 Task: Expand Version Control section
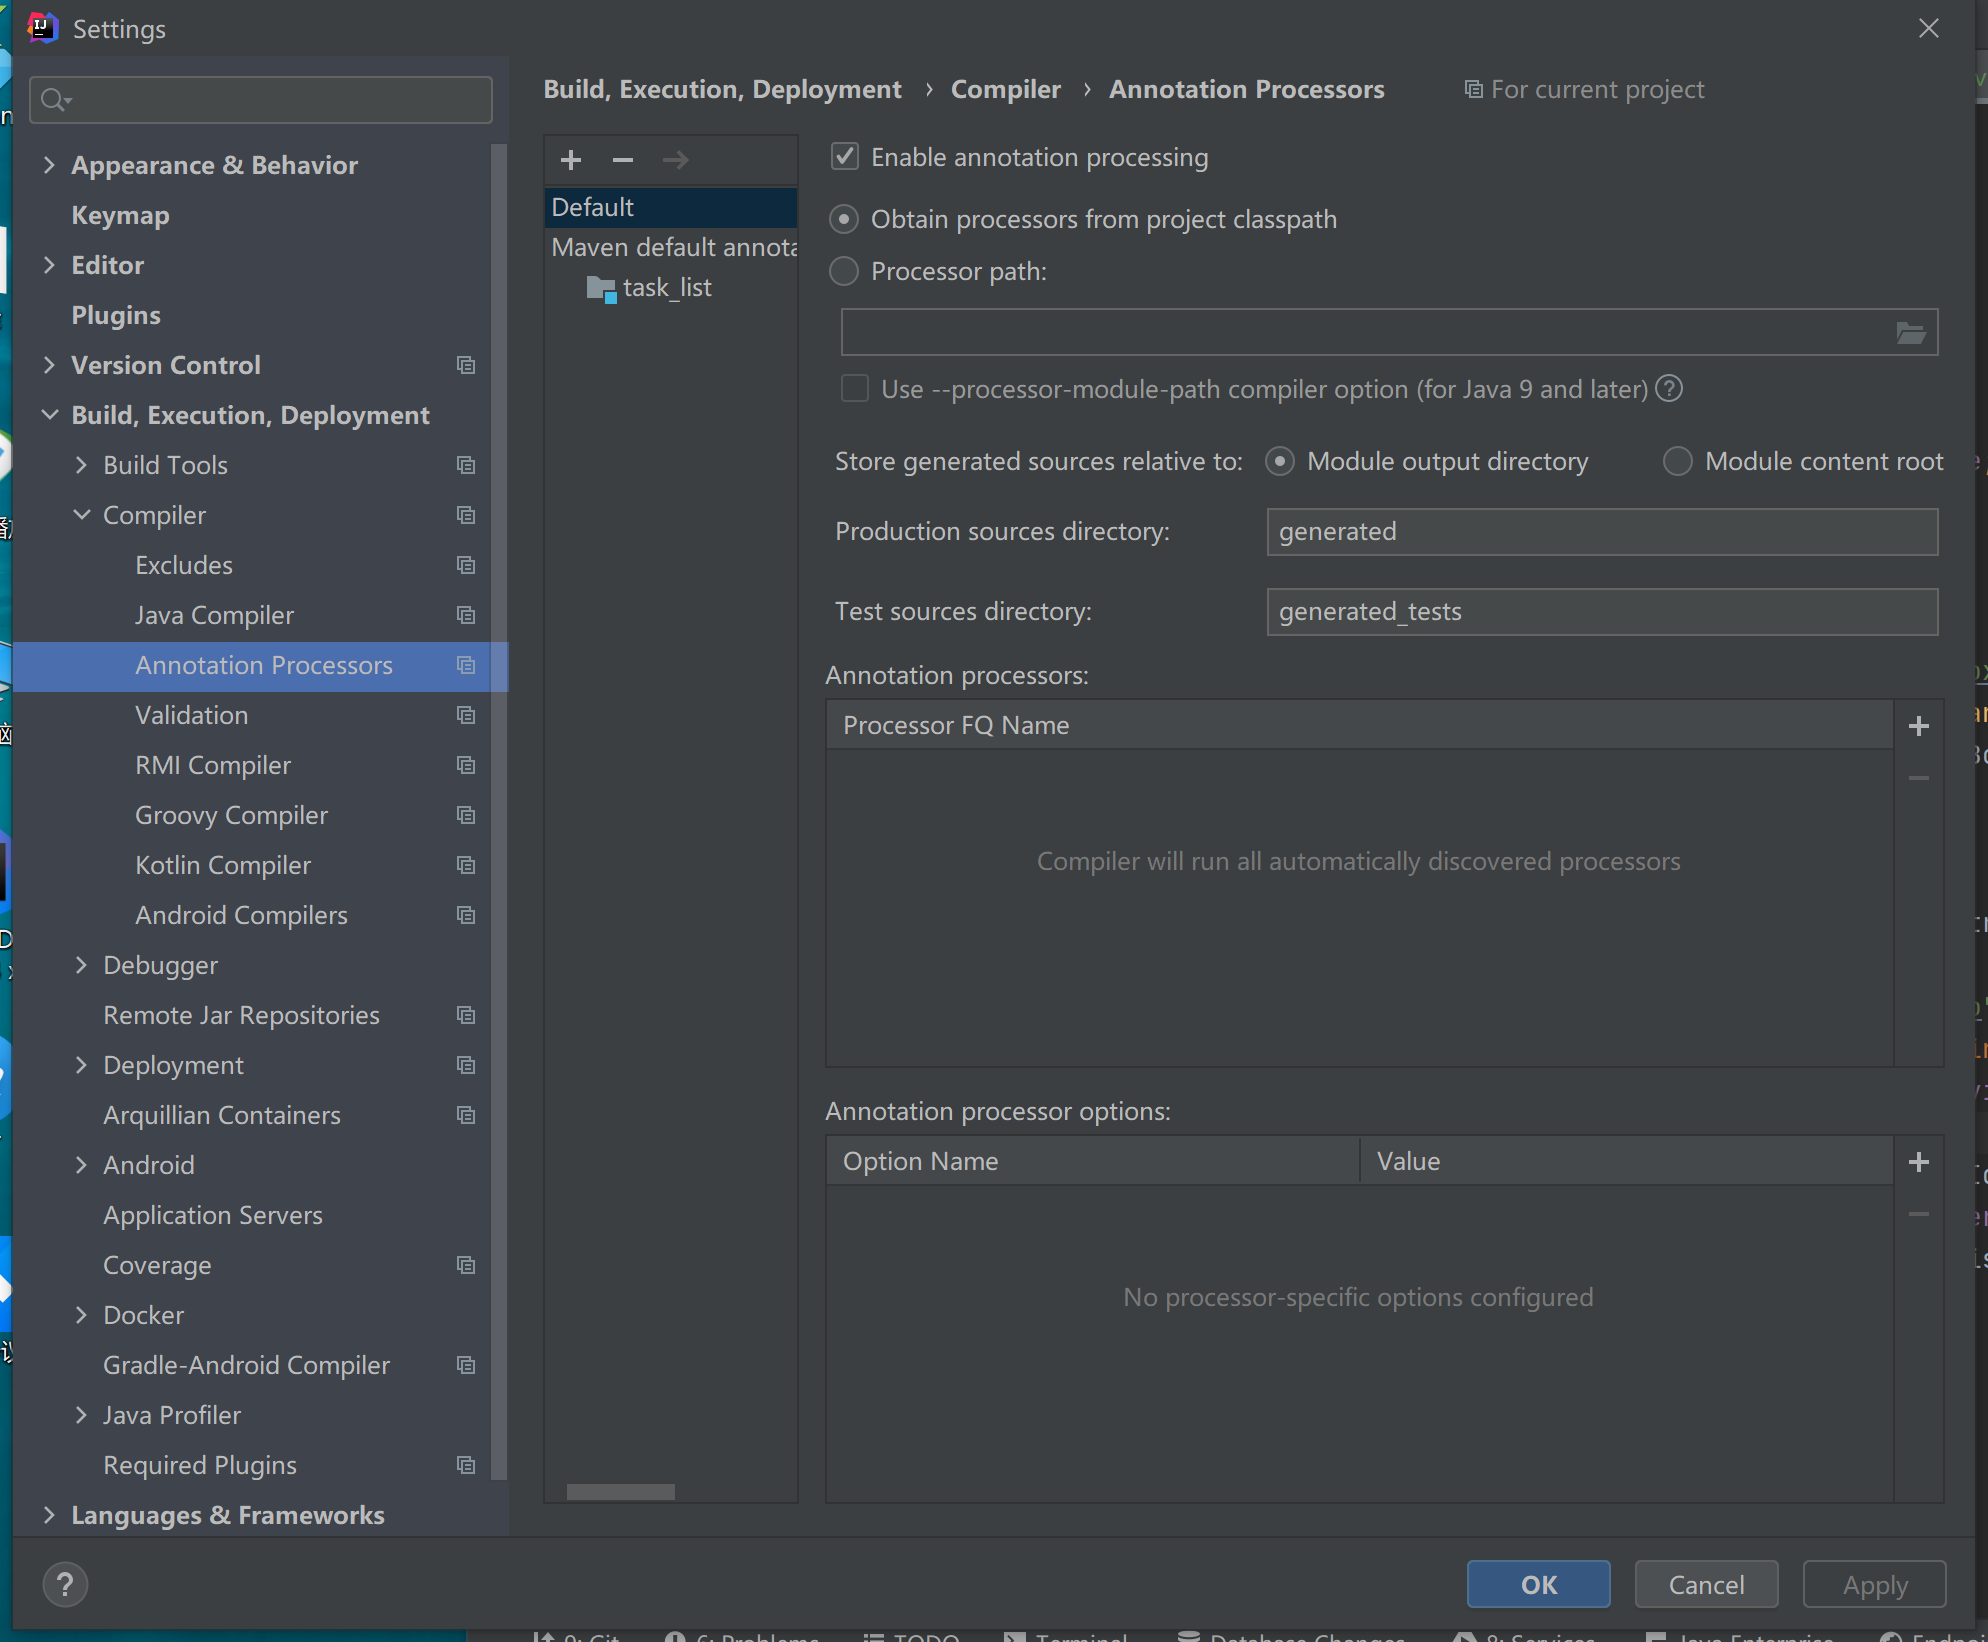(x=49, y=365)
